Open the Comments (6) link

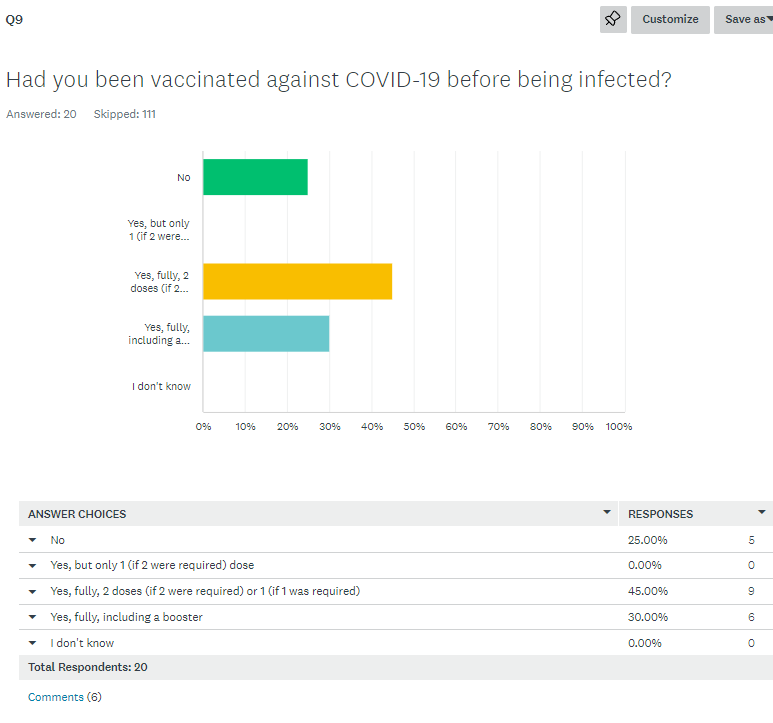65,697
